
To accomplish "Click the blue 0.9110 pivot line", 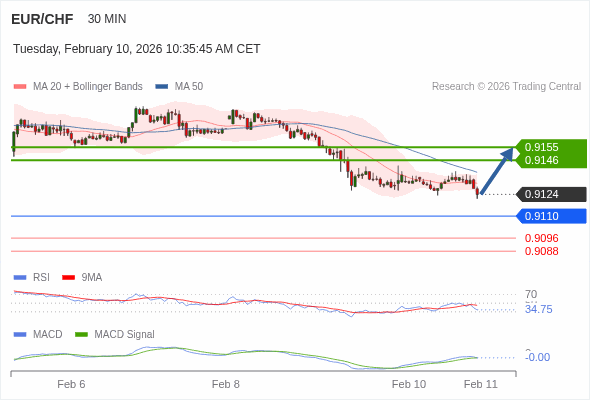I will (263, 216).
